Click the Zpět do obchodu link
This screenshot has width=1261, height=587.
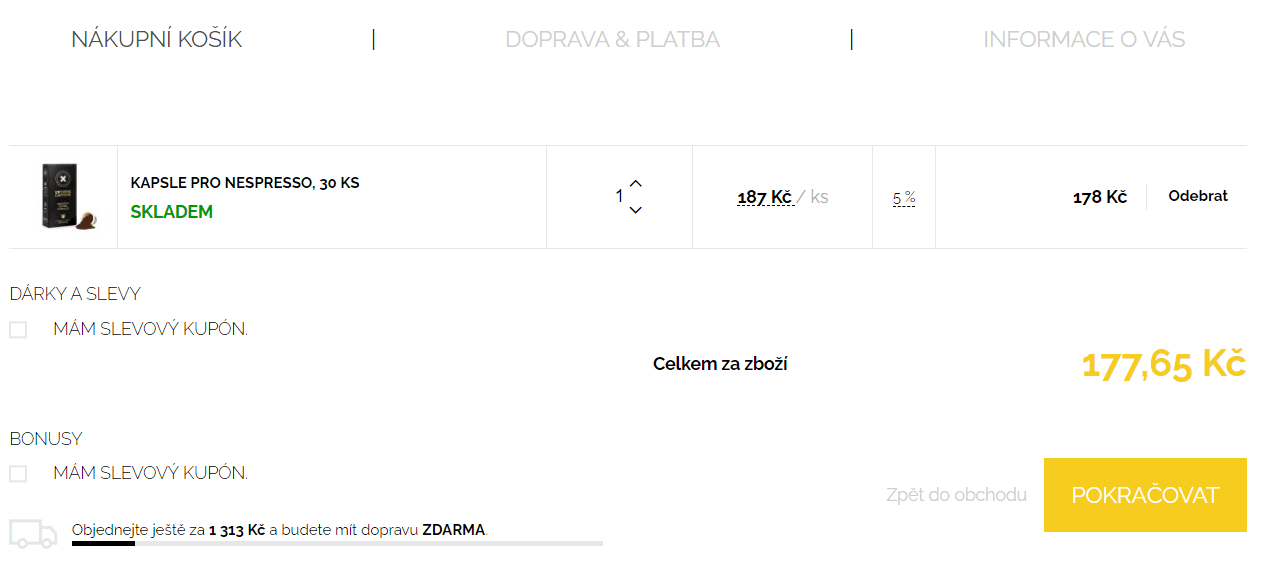tap(956, 495)
